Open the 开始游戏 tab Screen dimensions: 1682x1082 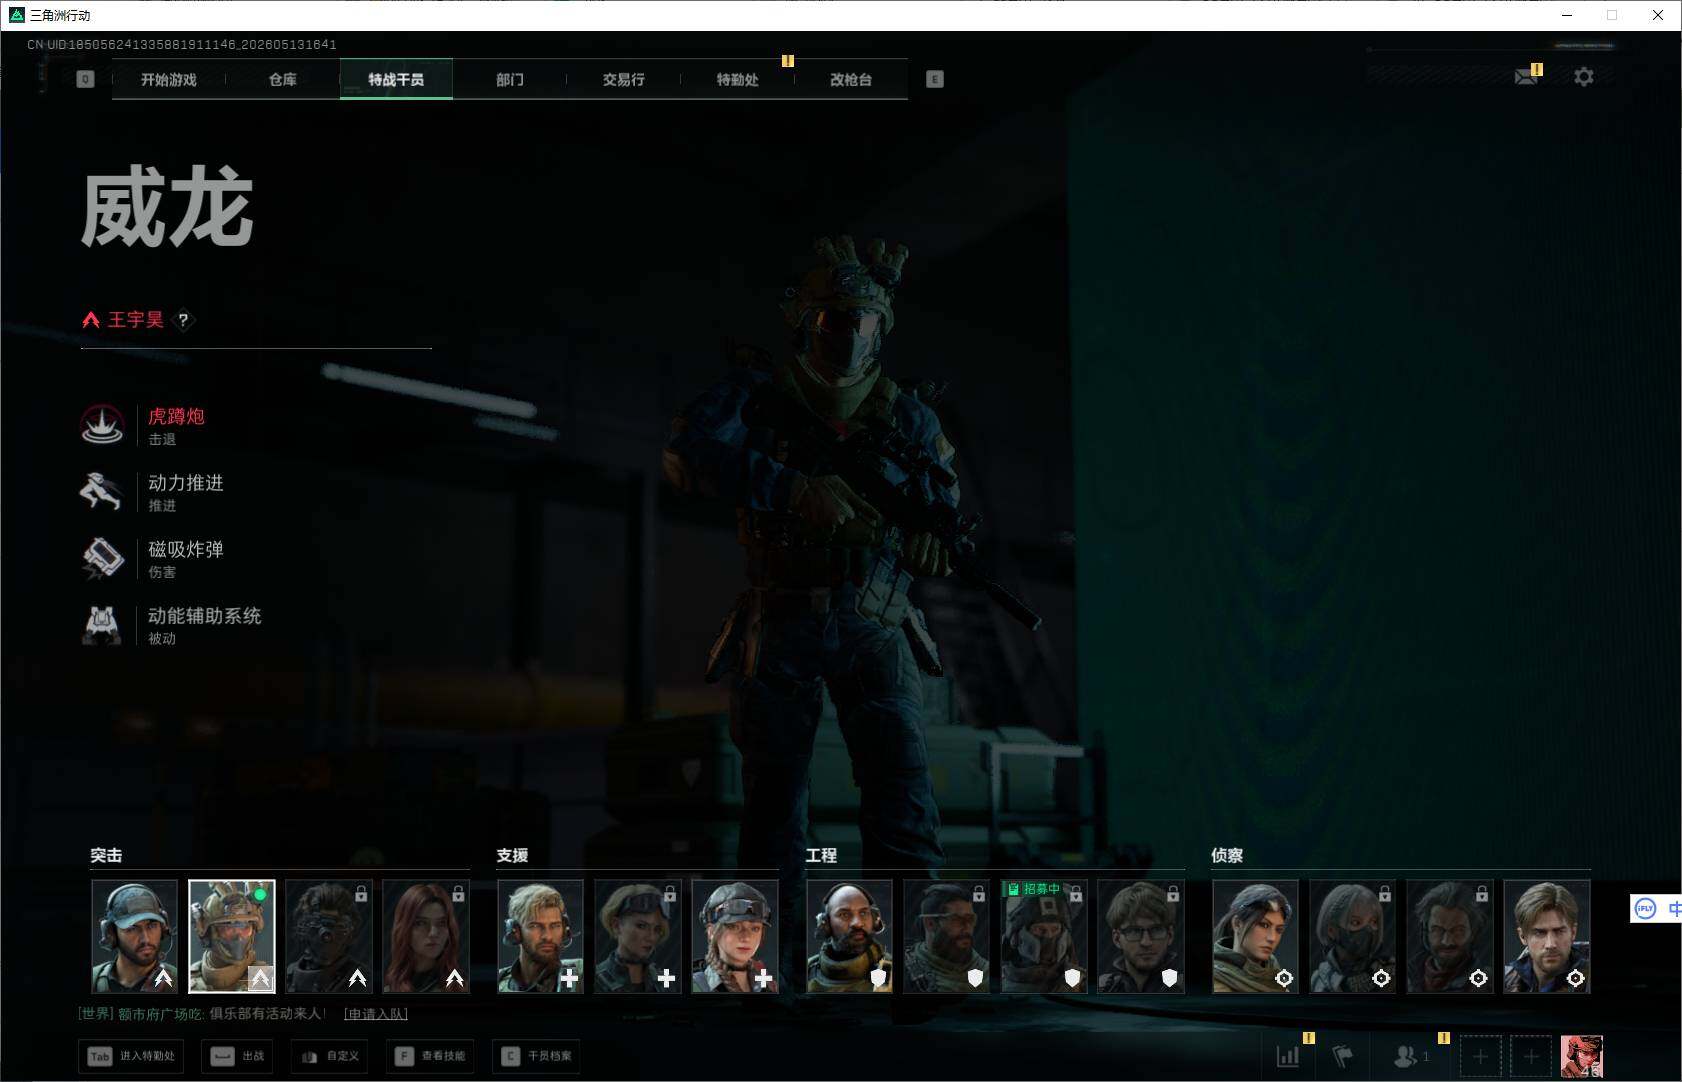tap(168, 79)
